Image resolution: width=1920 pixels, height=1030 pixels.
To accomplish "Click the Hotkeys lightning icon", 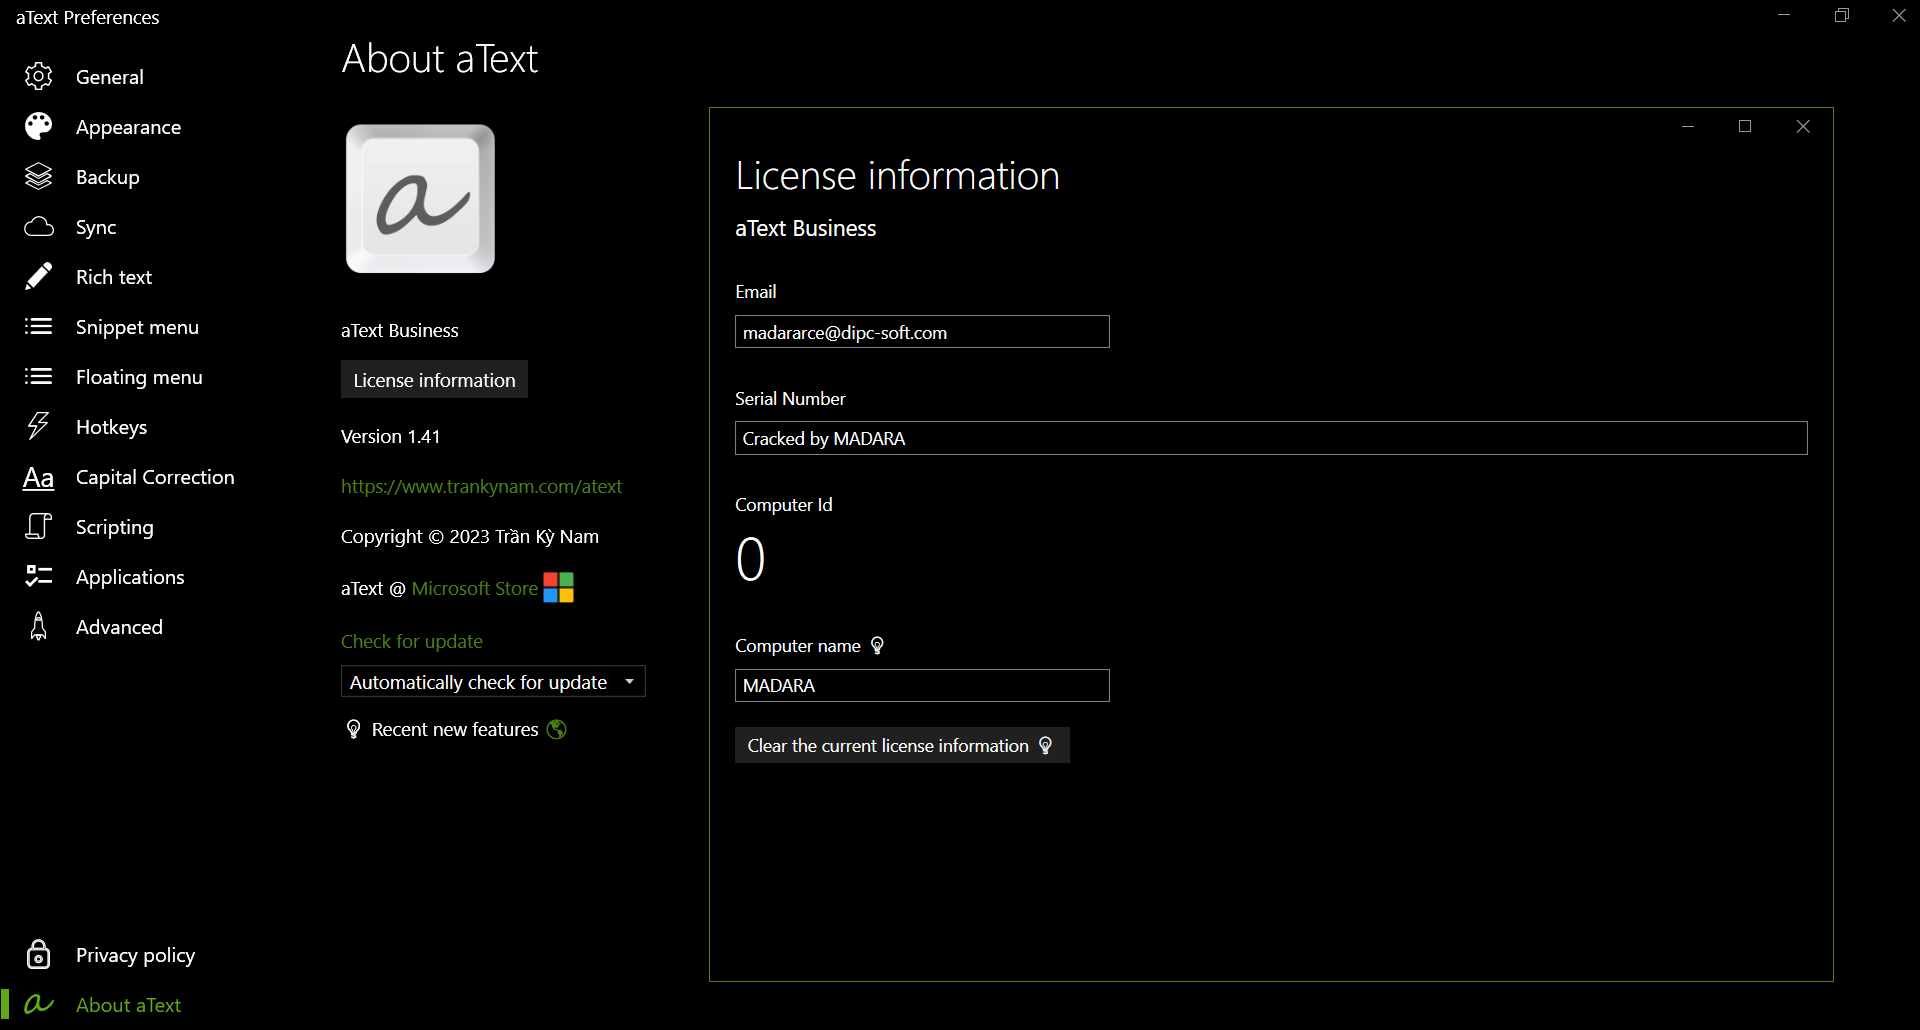I will pyautogui.click(x=38, y=426).
